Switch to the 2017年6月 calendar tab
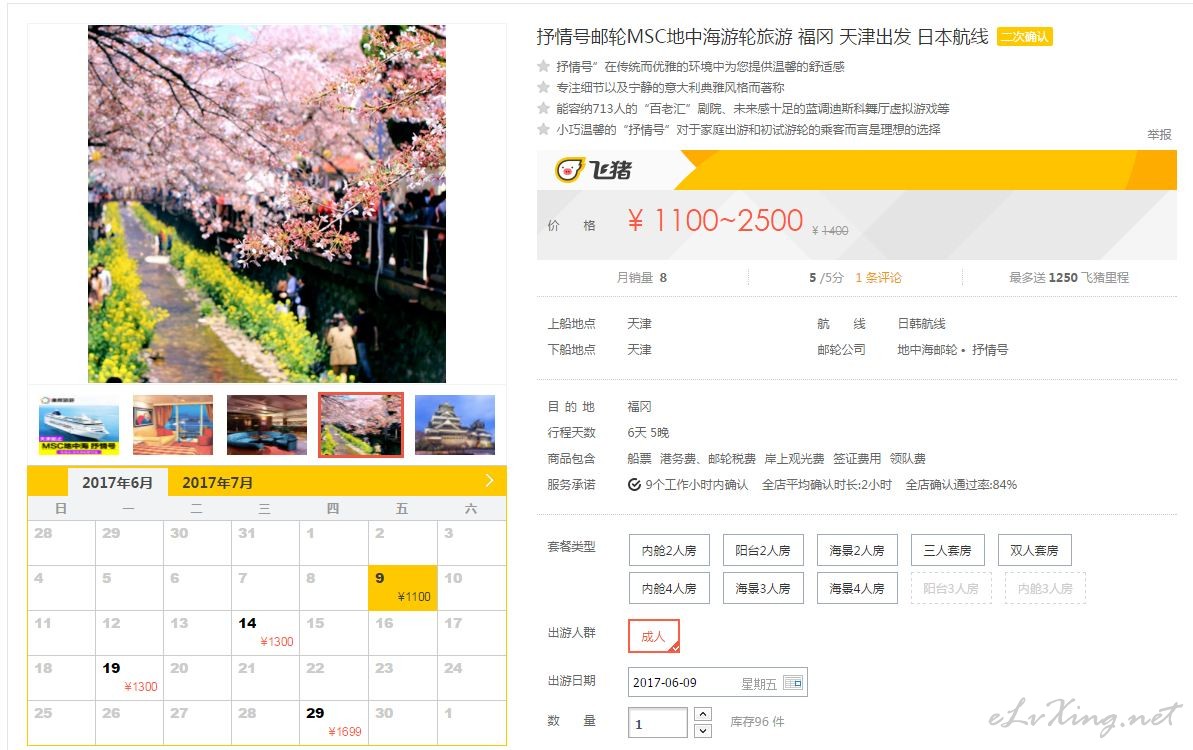The image size is (1193, 750). coord(117,482)
